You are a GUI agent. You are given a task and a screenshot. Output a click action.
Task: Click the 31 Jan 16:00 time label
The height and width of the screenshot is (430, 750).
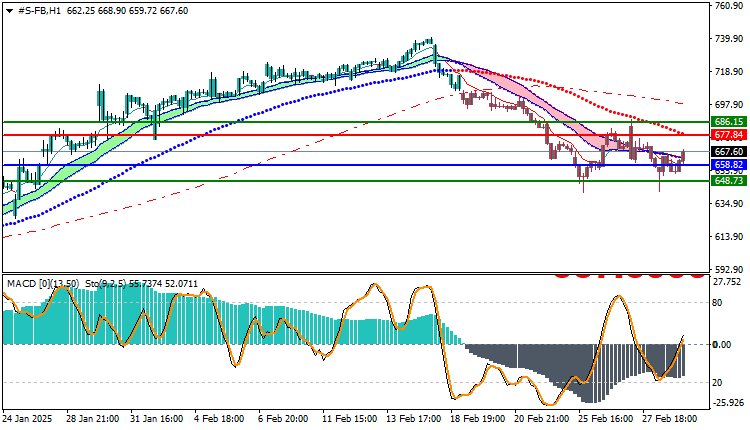(x=157, y=419)
